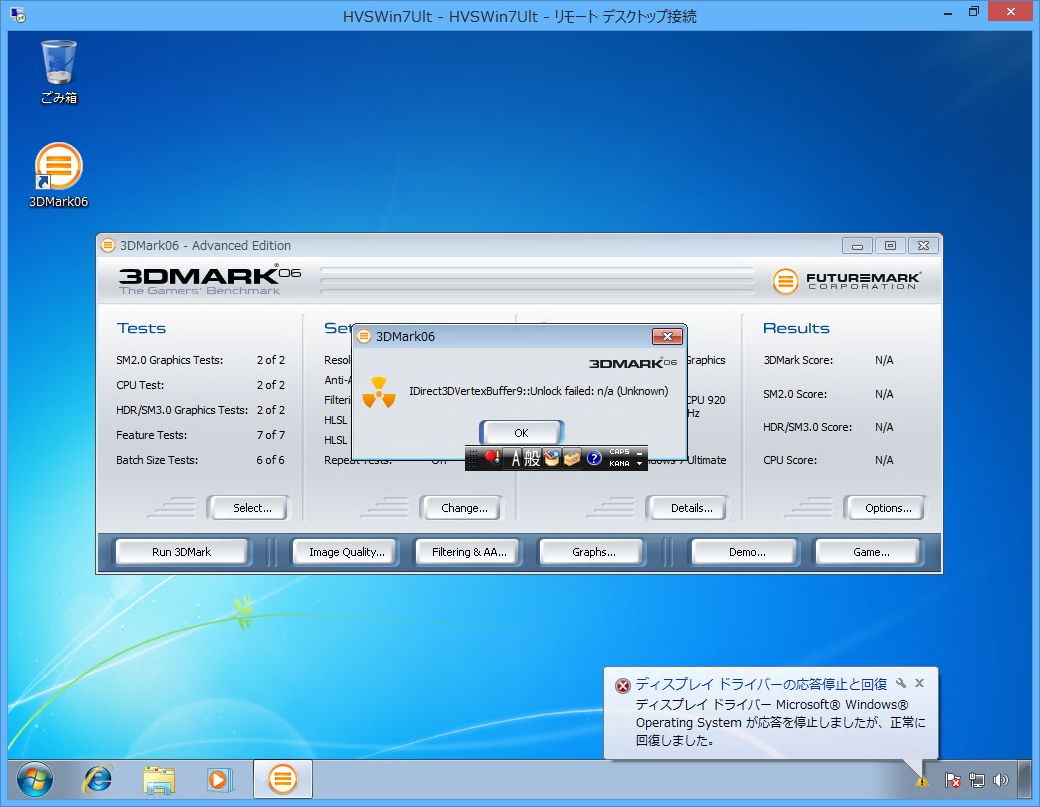Click the IDirect3DVertexBuffer9::Unlock failed error message

[x=539, y=391]
